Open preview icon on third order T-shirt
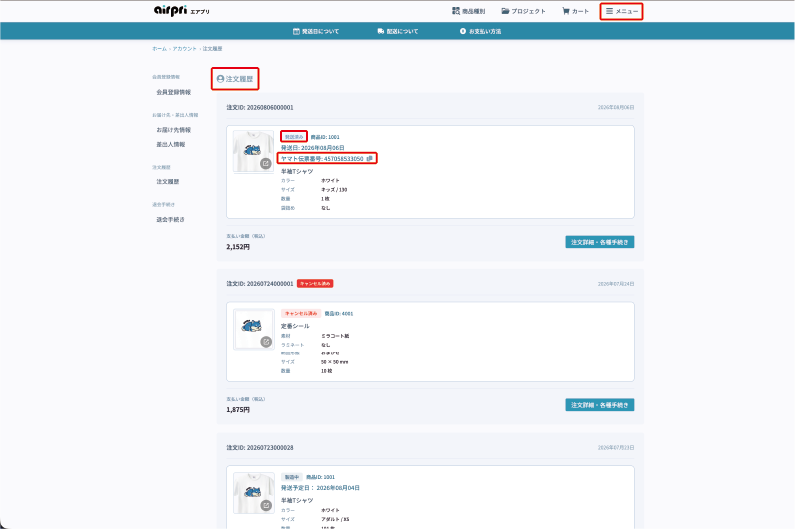This screenshot has height=529, width=795. pos(266,505)
